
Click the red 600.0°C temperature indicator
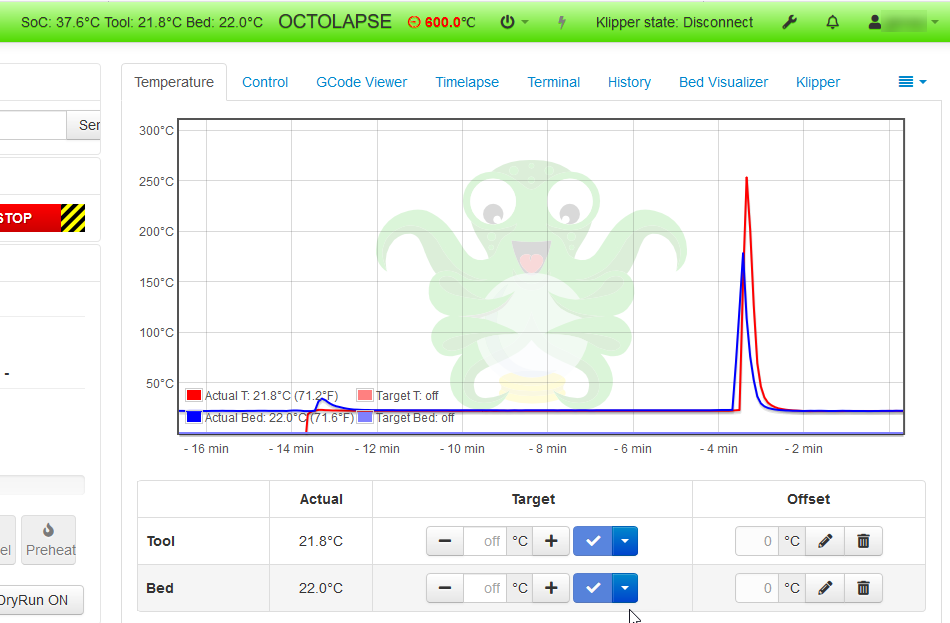(442, 22)
